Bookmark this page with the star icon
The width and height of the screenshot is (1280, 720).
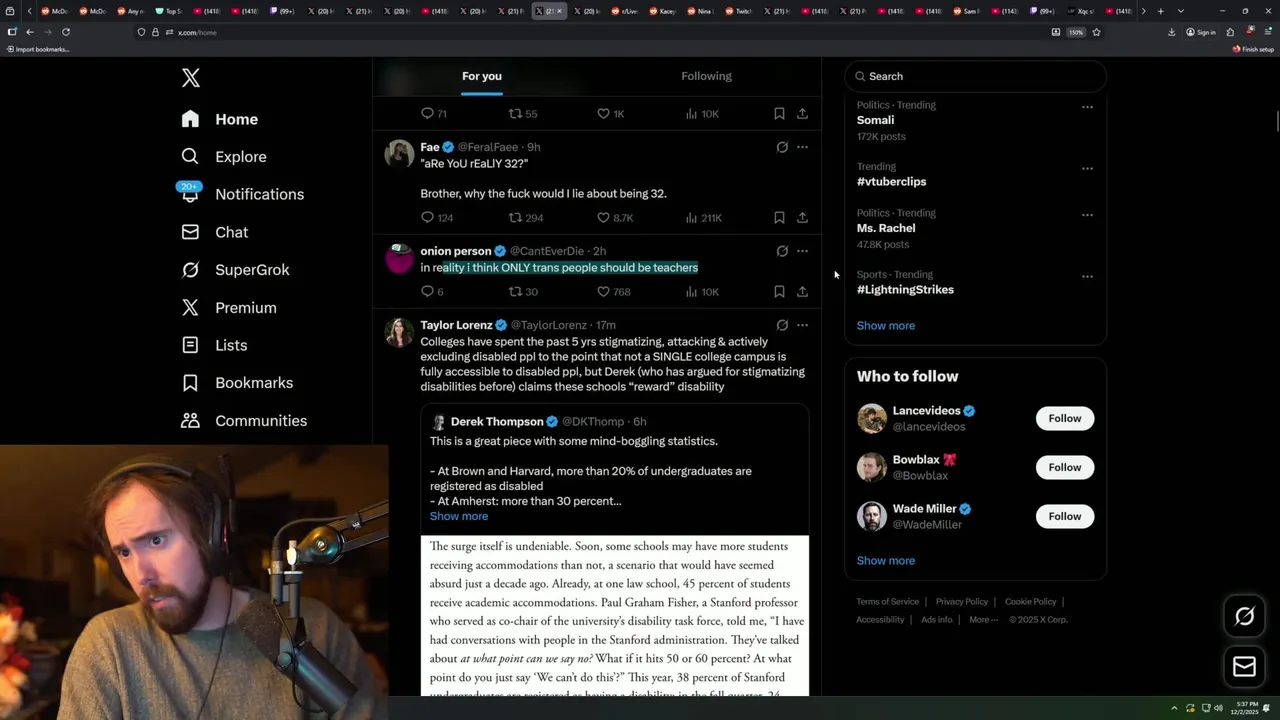point(1096,32)
